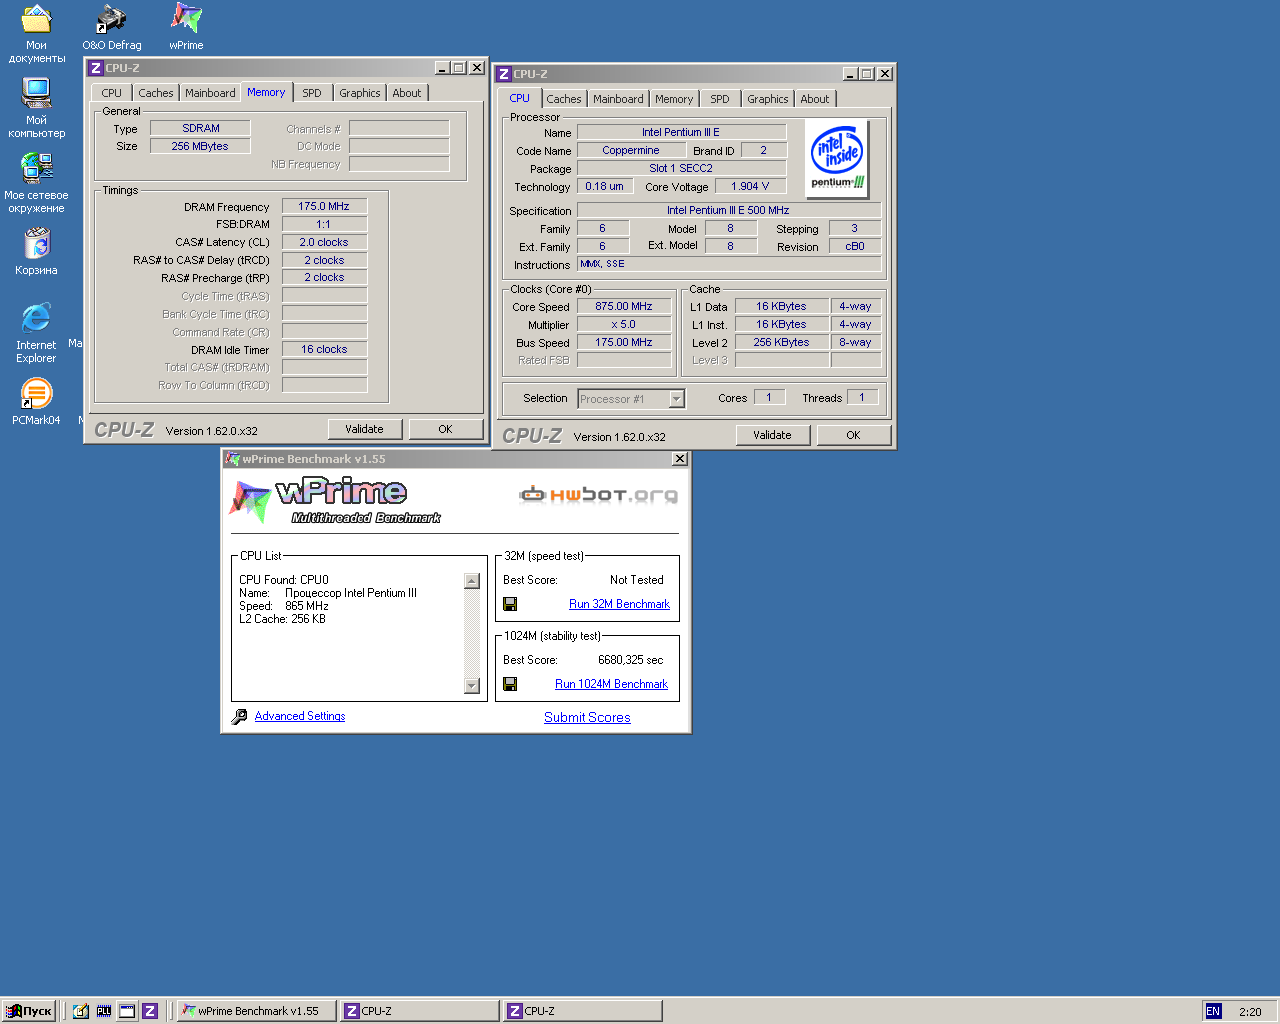Click the HWBOT.org logo in wPrime

click(x=598, y=494)
